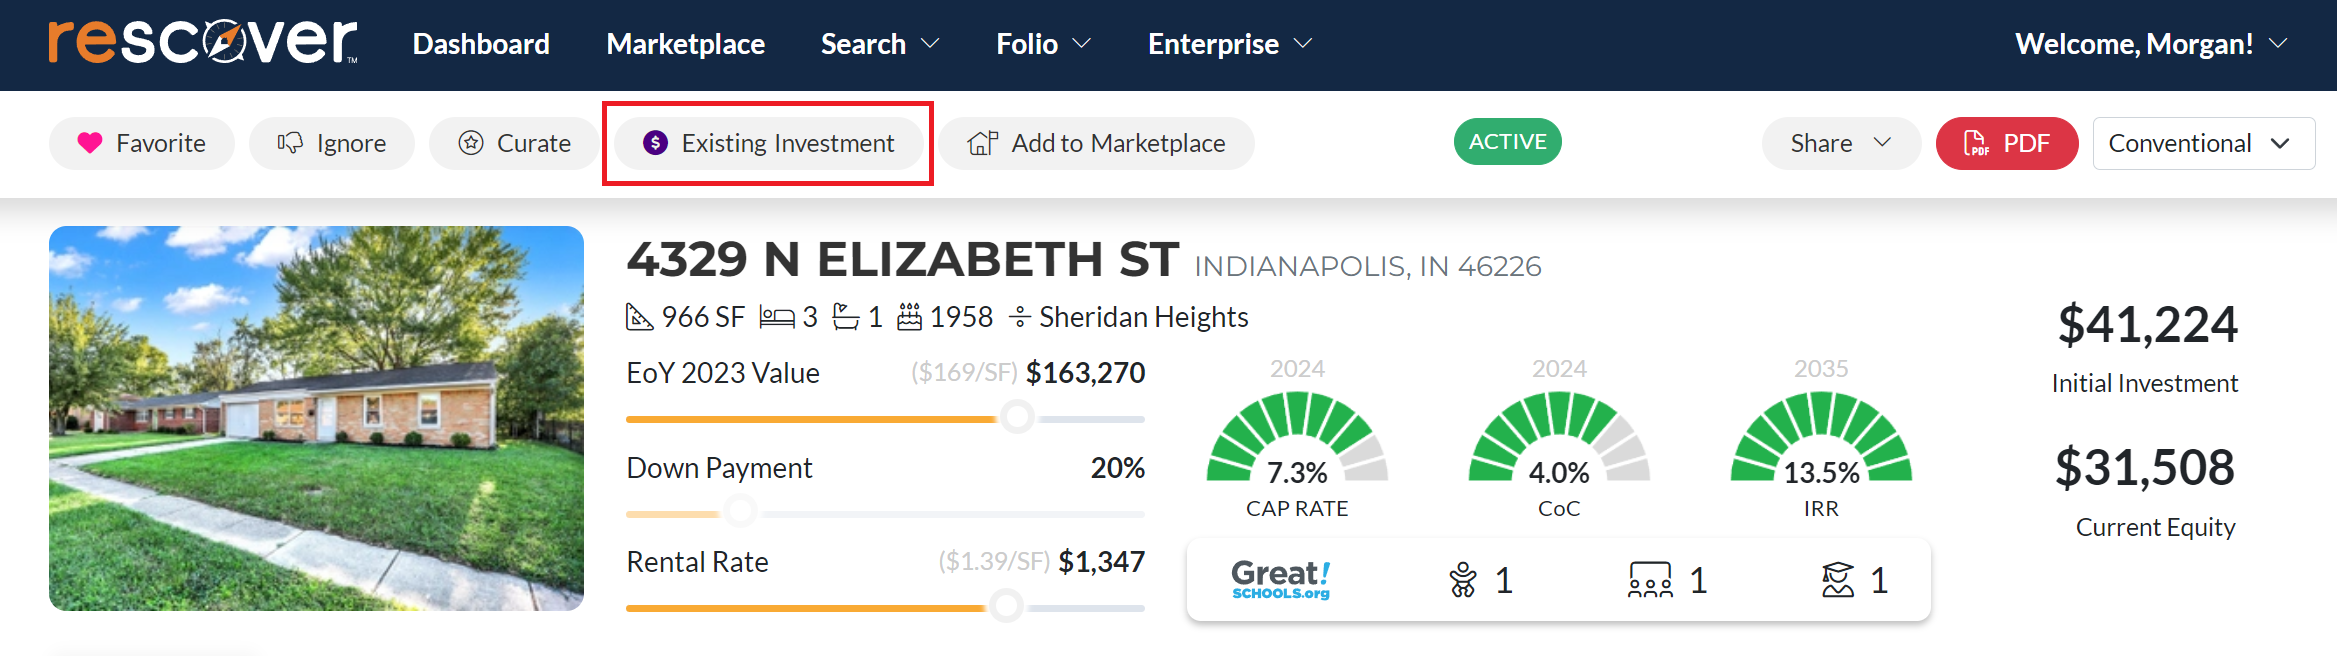Click the high school graduate rating icon

click(x=1838, y=580)
